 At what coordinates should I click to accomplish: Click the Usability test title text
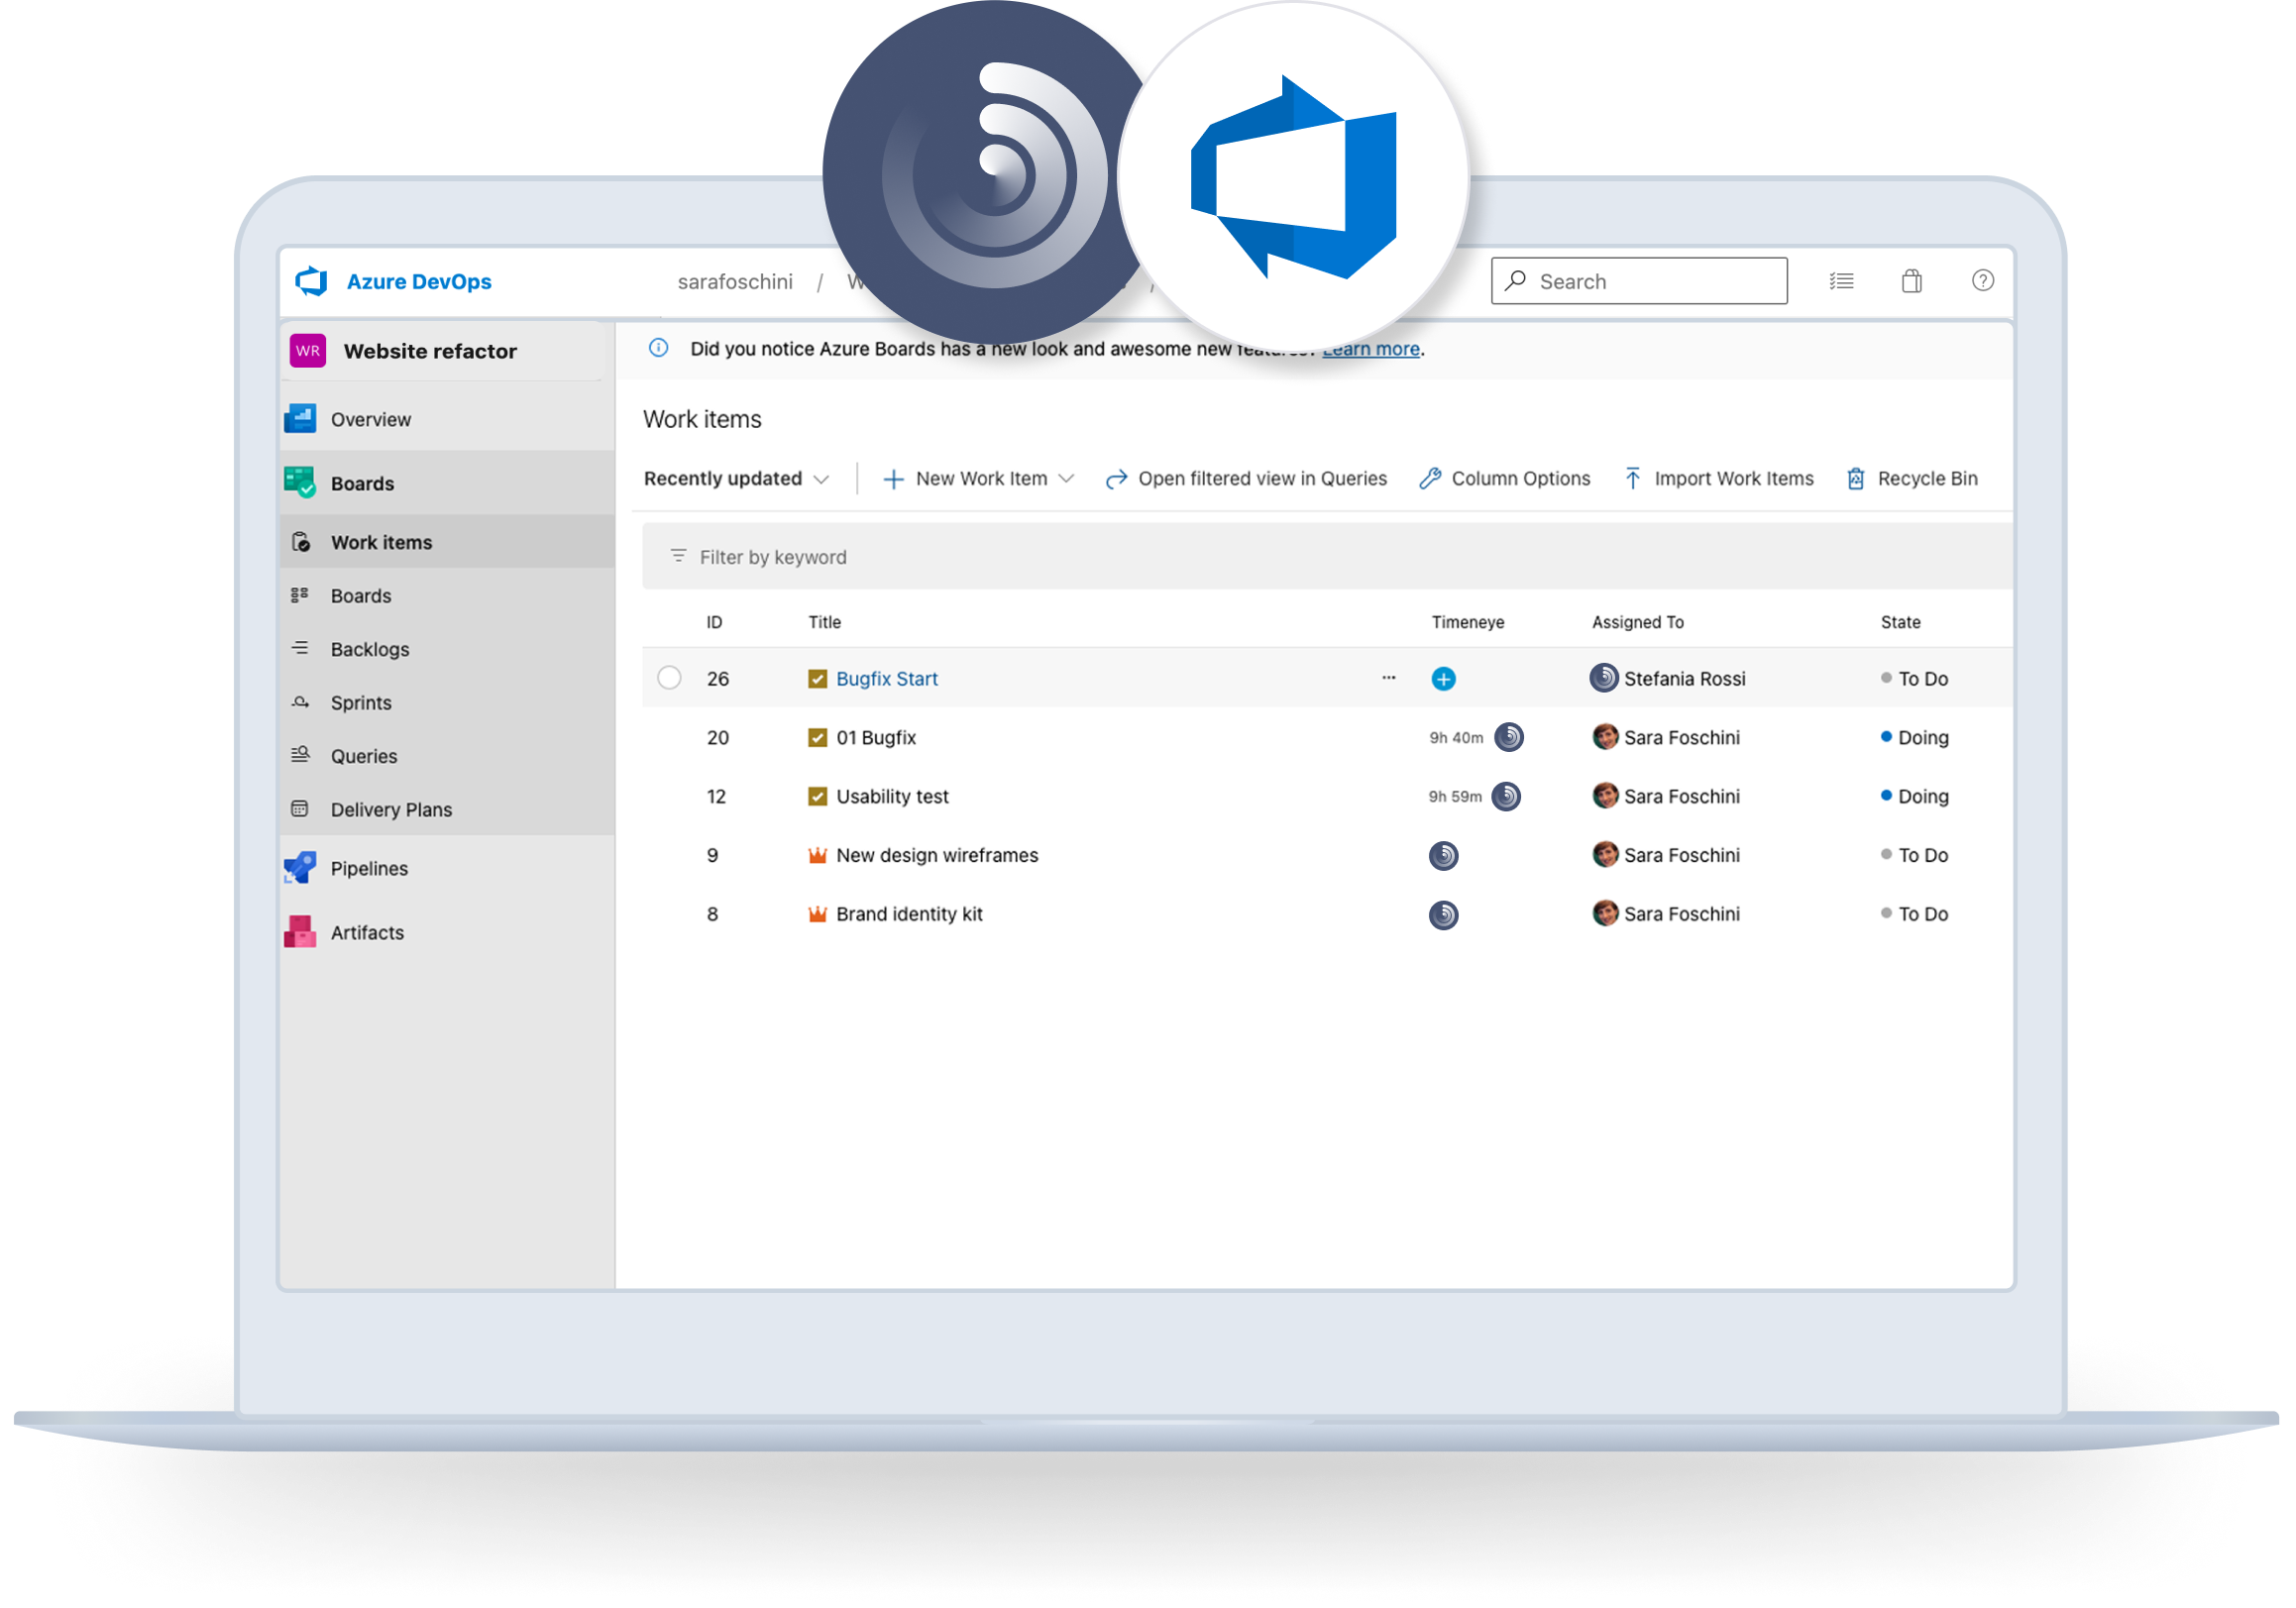[x=892, y=797]
